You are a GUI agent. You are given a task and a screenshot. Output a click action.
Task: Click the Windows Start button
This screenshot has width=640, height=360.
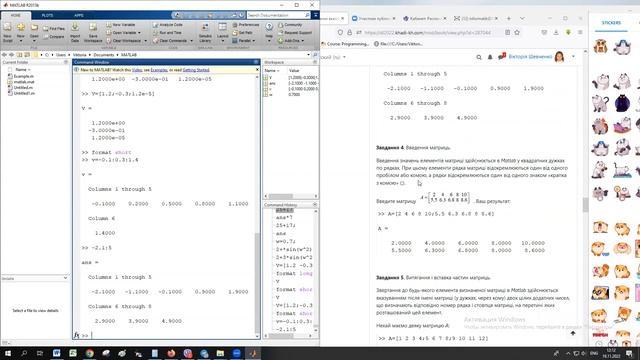(x=8, y=353)
